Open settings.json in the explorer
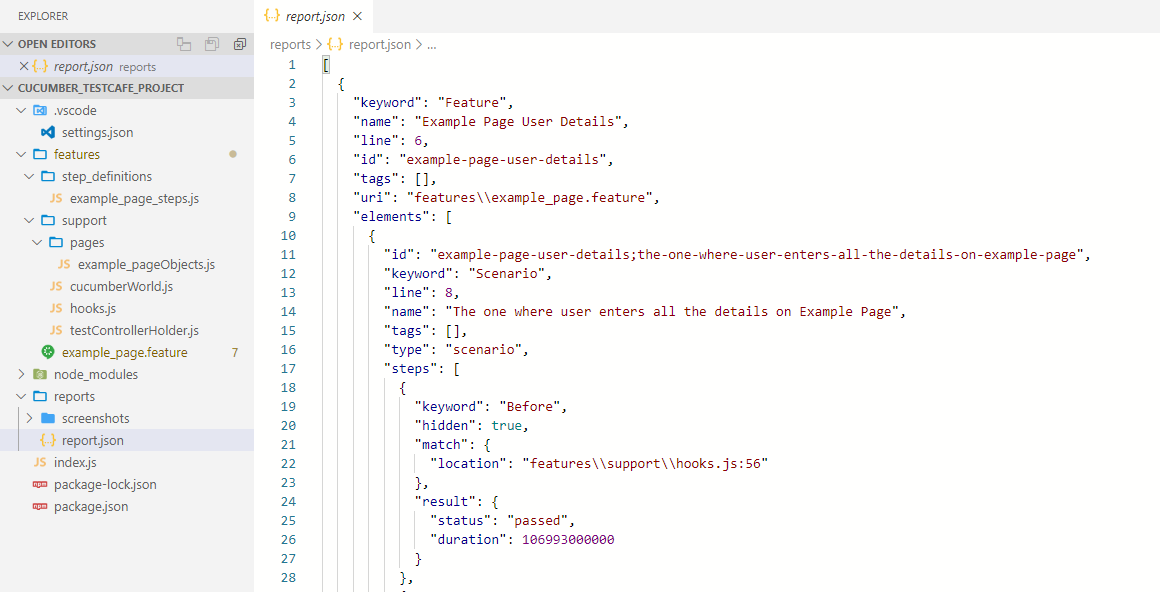1160x592 pixels. click(98, 132)
